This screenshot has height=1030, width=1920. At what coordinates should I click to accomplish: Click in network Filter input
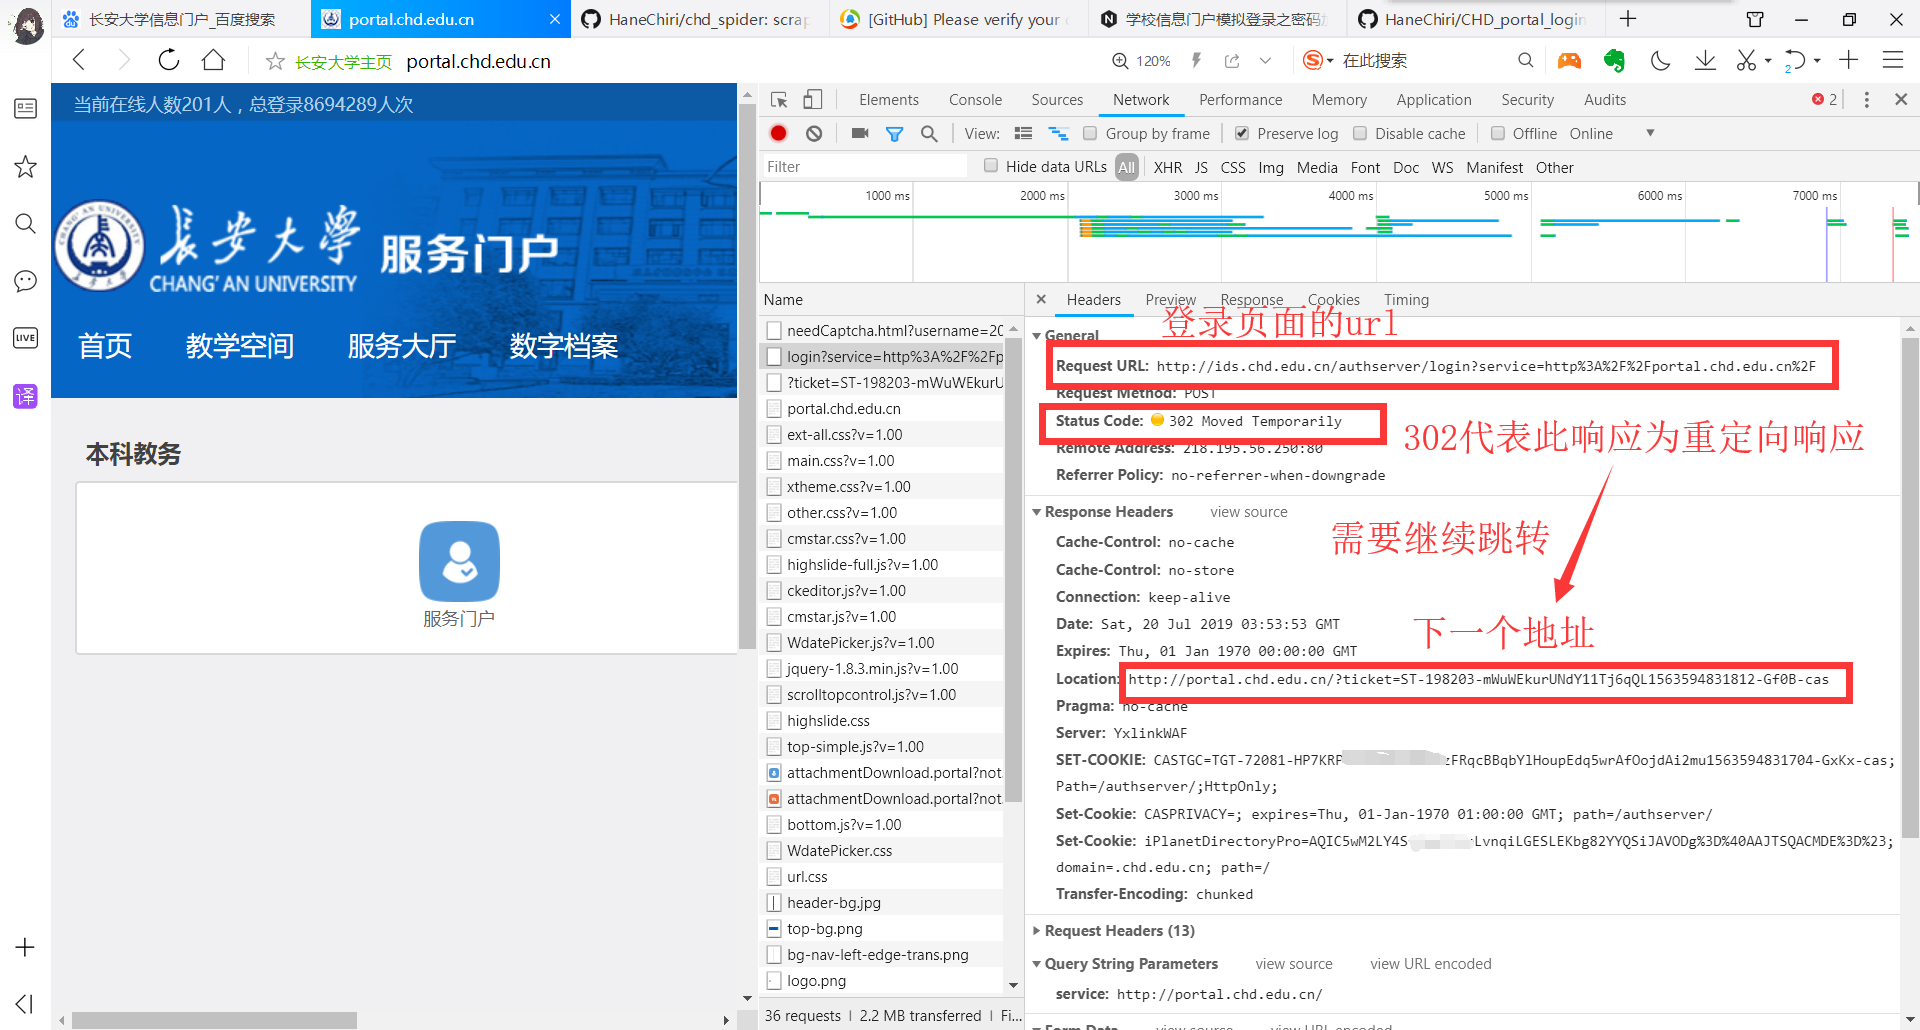[865, 167]
